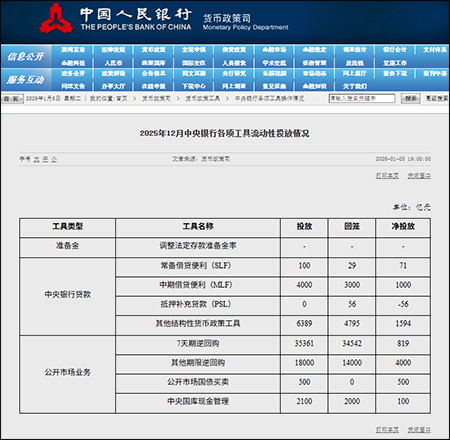Click the 其他期限逆回购 cell

click(x=198, y=363)
